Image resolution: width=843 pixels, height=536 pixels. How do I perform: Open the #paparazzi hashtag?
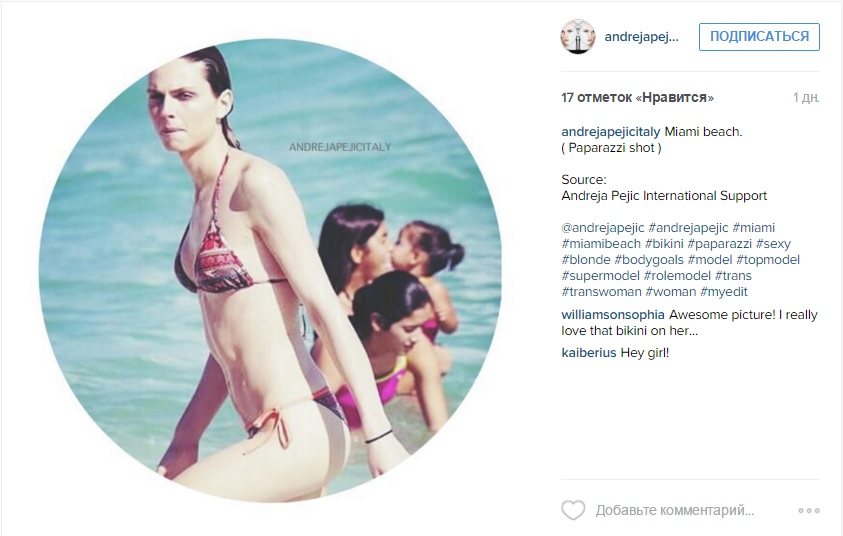pos(719,244)
